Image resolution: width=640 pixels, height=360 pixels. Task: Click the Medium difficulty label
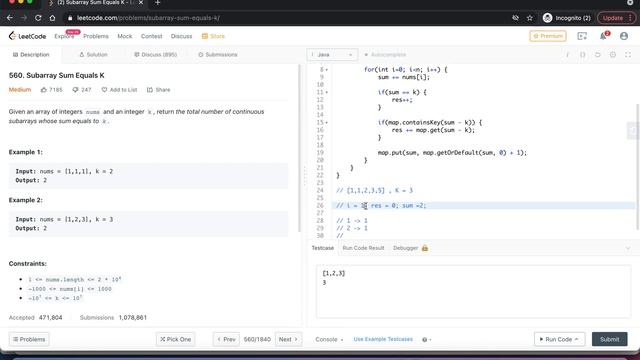pyautogui.click(x=20, y=90)
